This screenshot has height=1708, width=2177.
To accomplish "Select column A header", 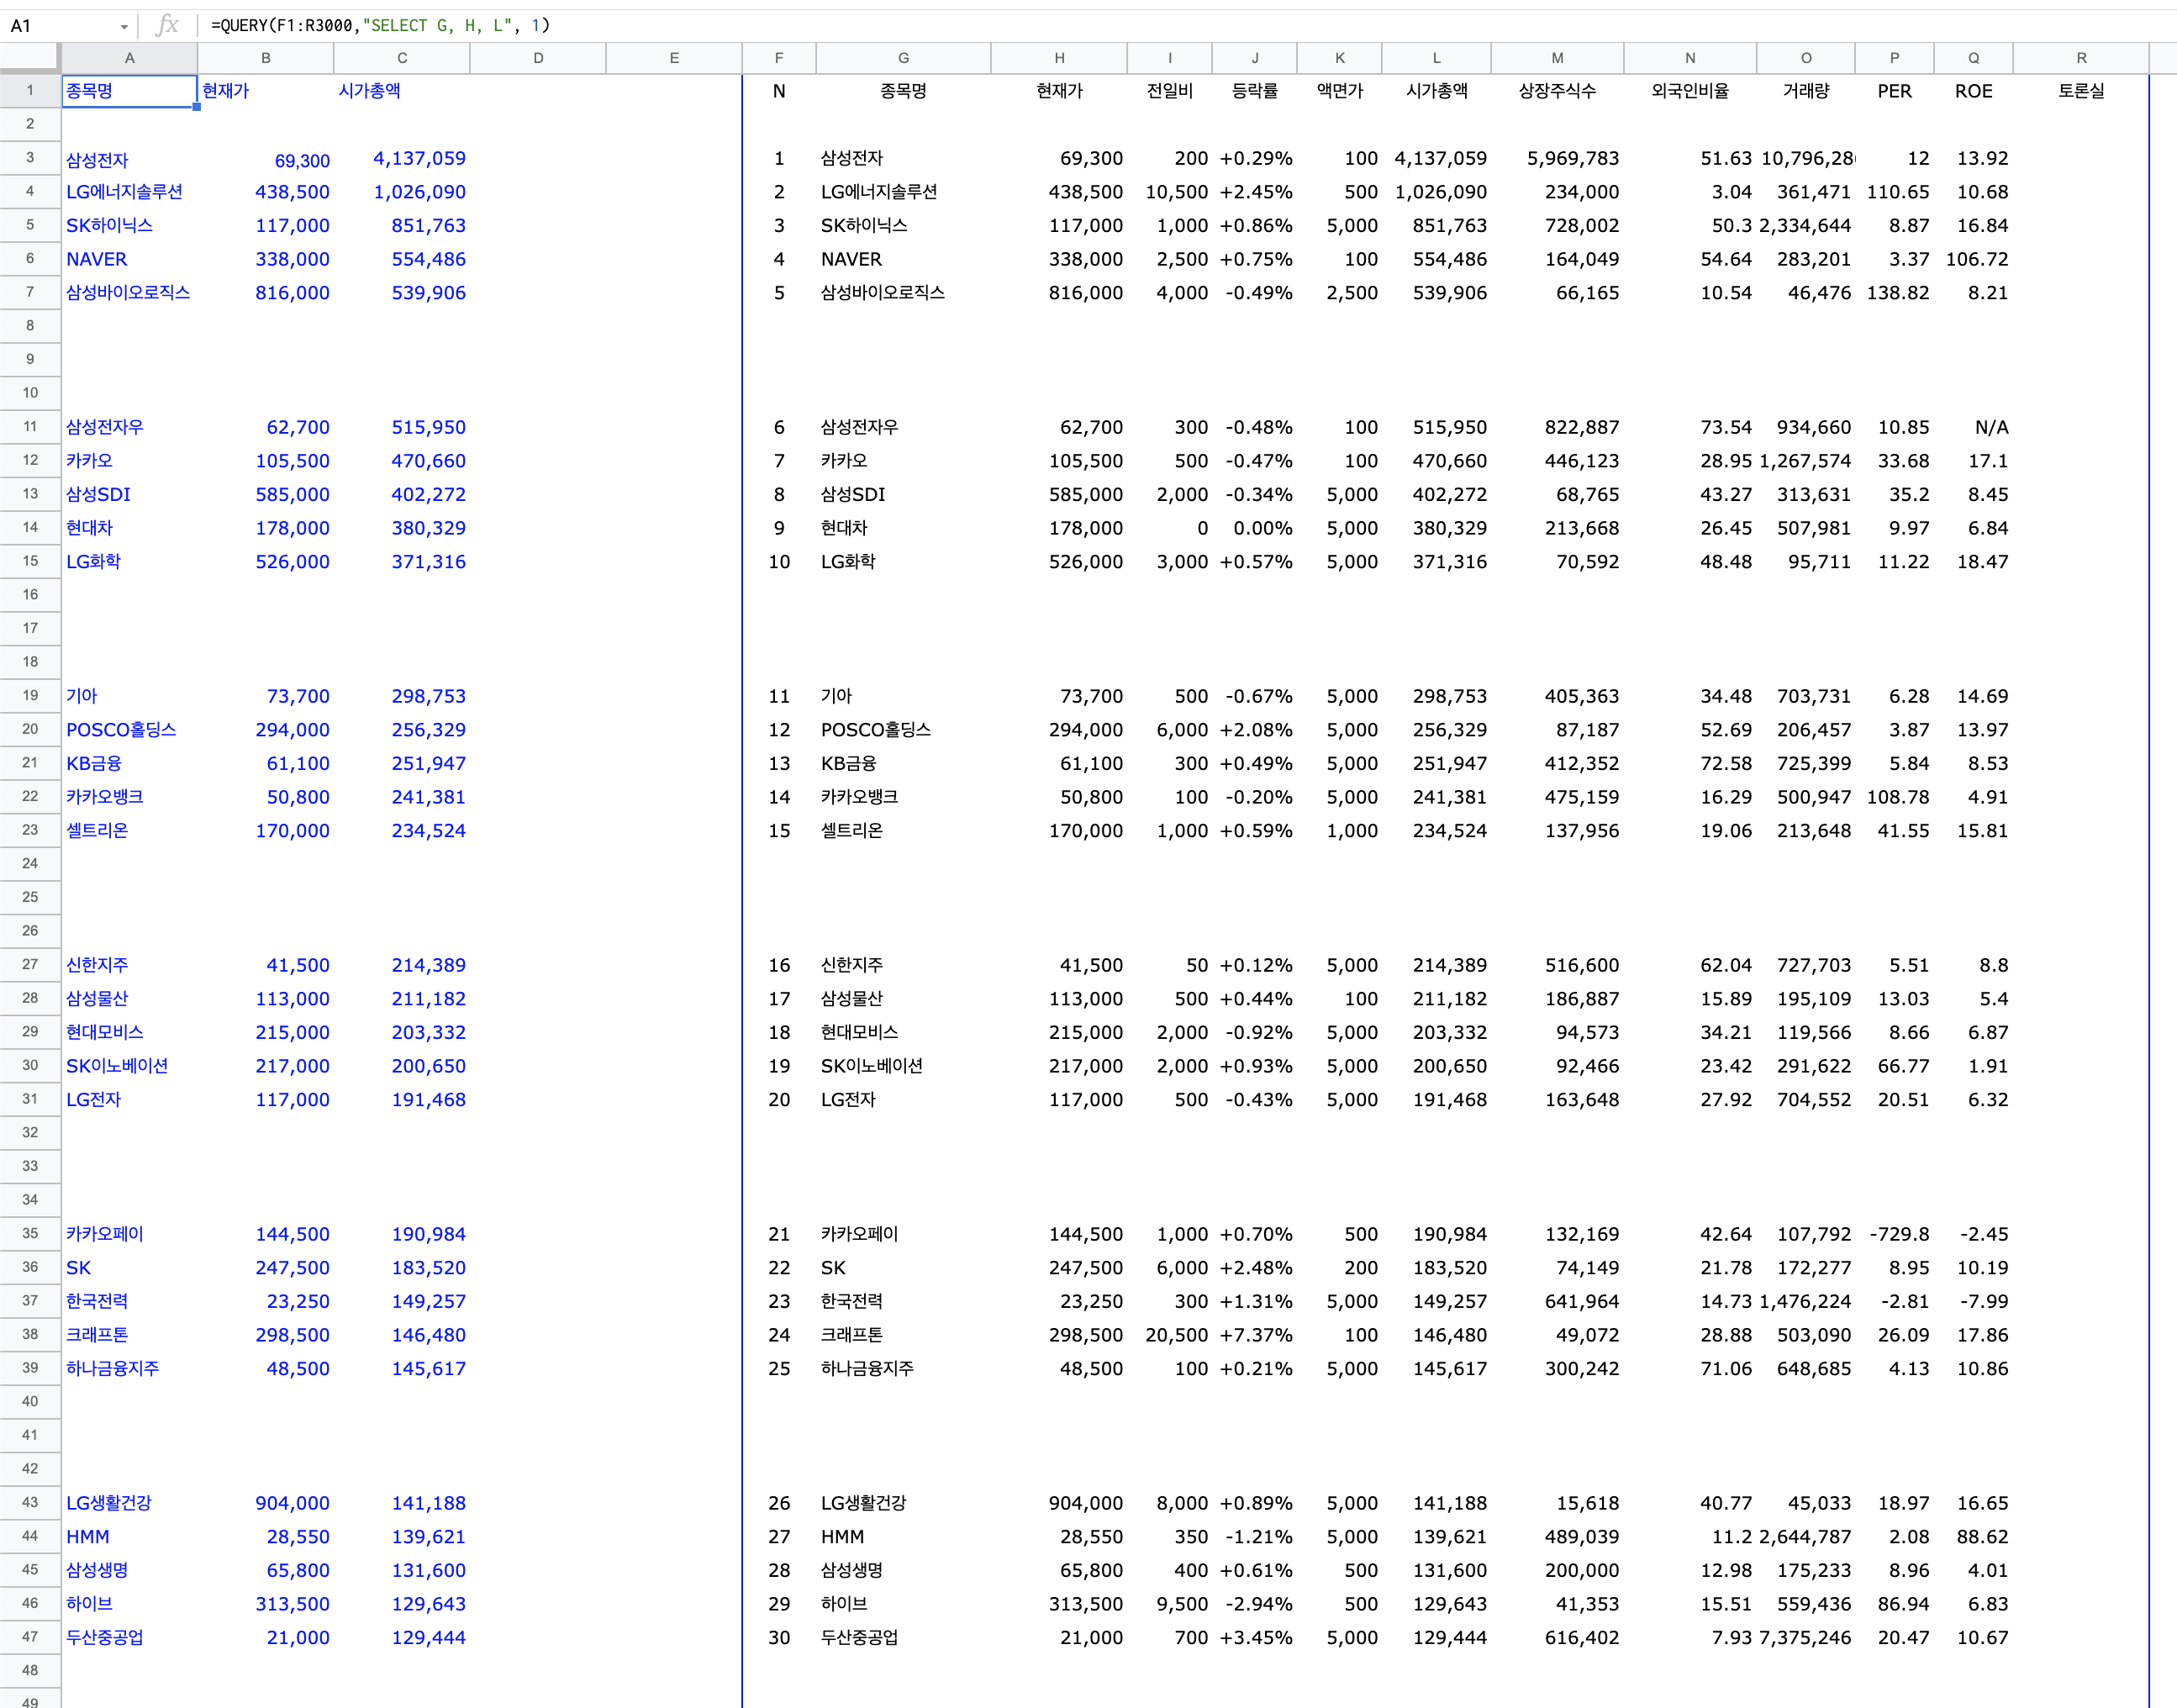I will [x=129, y=58].
